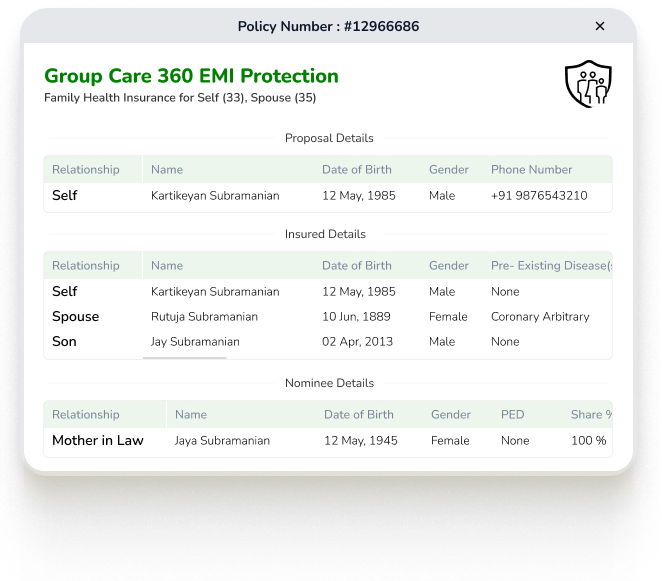
Task: Click the Share % column header
Action: 591,415
